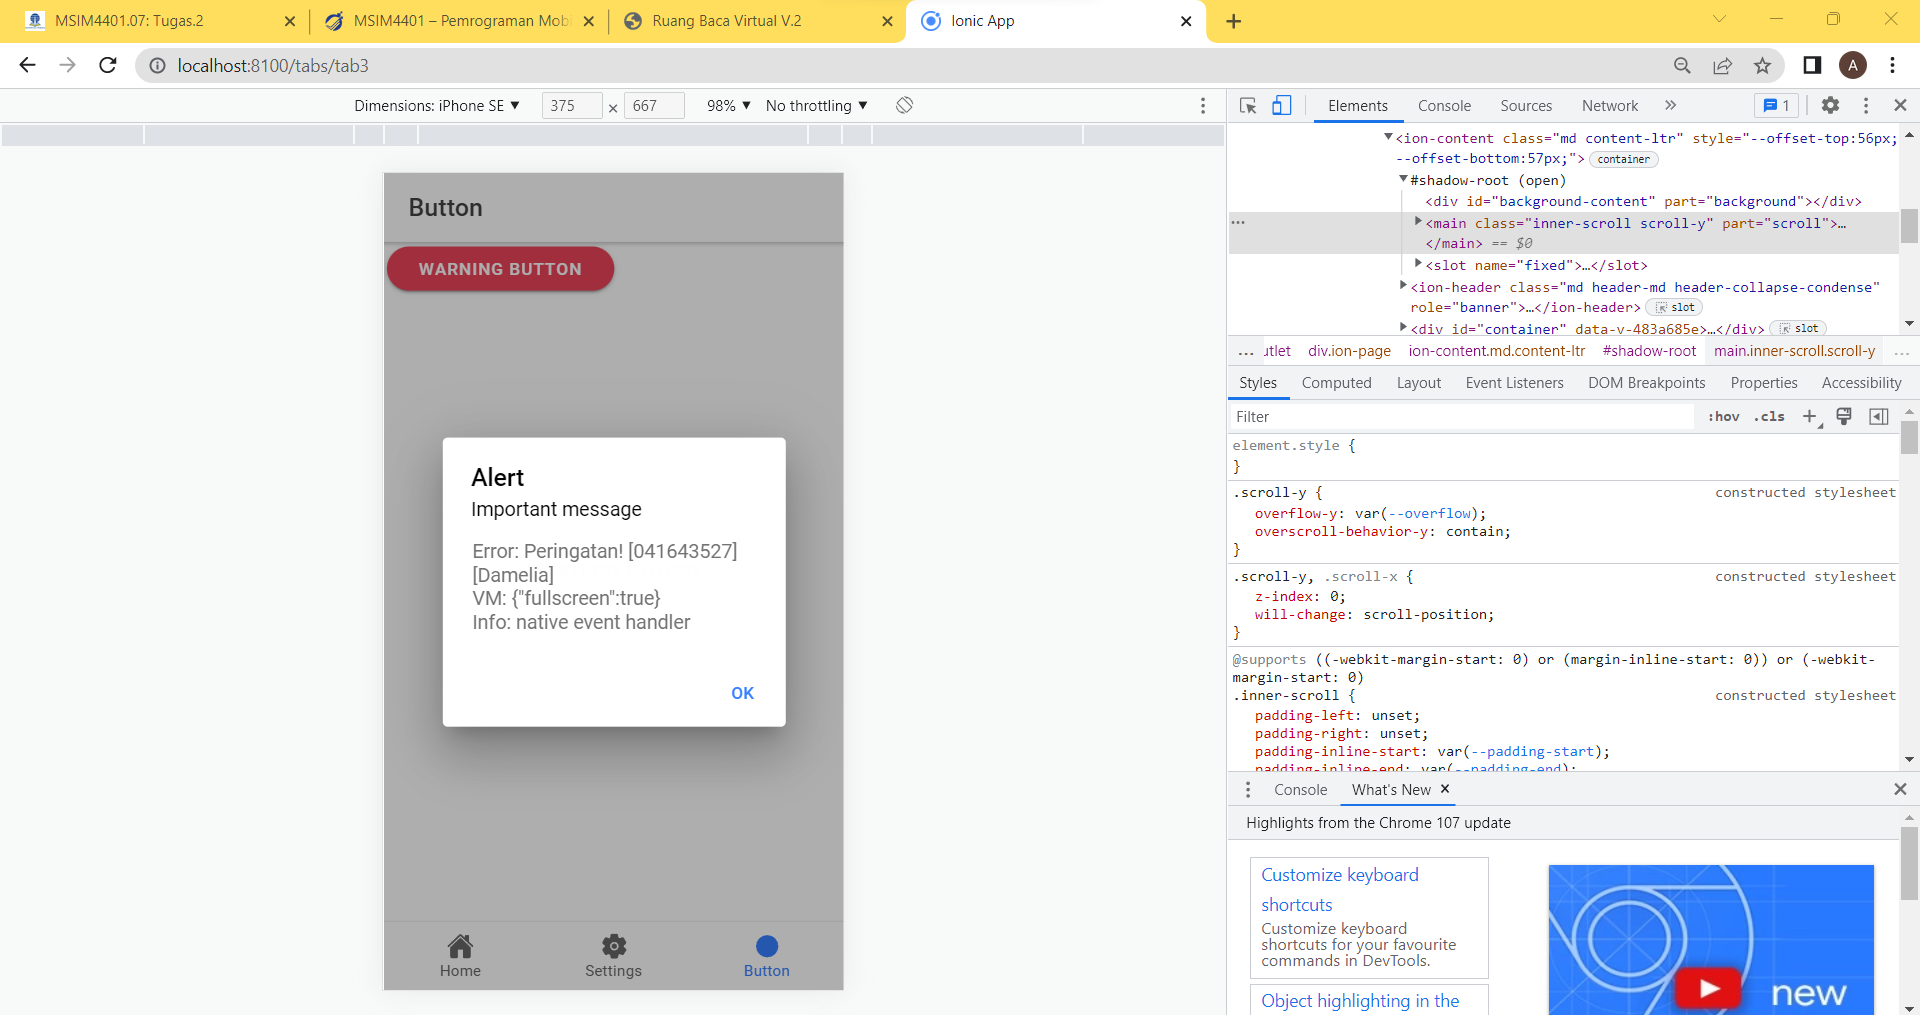Open the No throttling dropdown
The width and height of the screenshot is (1920, 1015).
815,105
